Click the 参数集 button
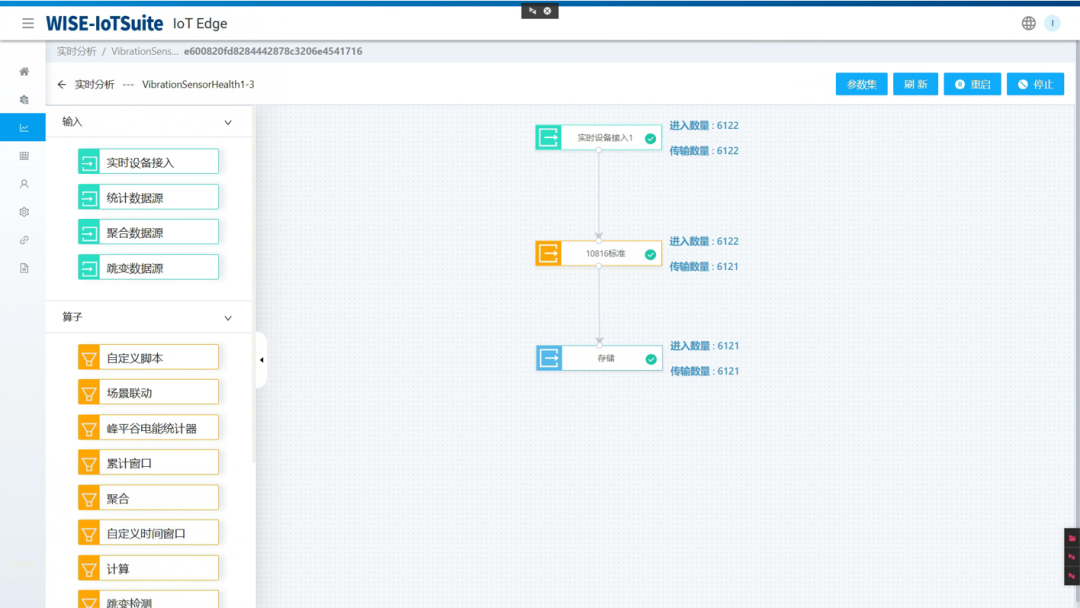This screenshot has width=1080, height=608. pos(861,85)
